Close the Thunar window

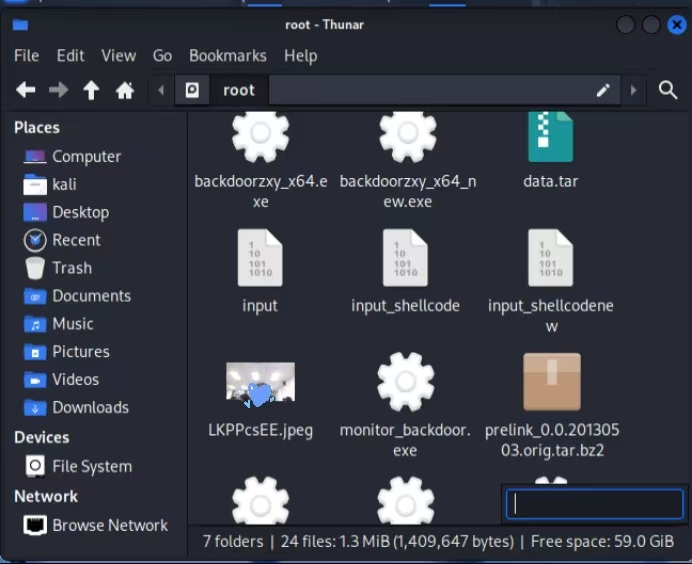(677, 25)
